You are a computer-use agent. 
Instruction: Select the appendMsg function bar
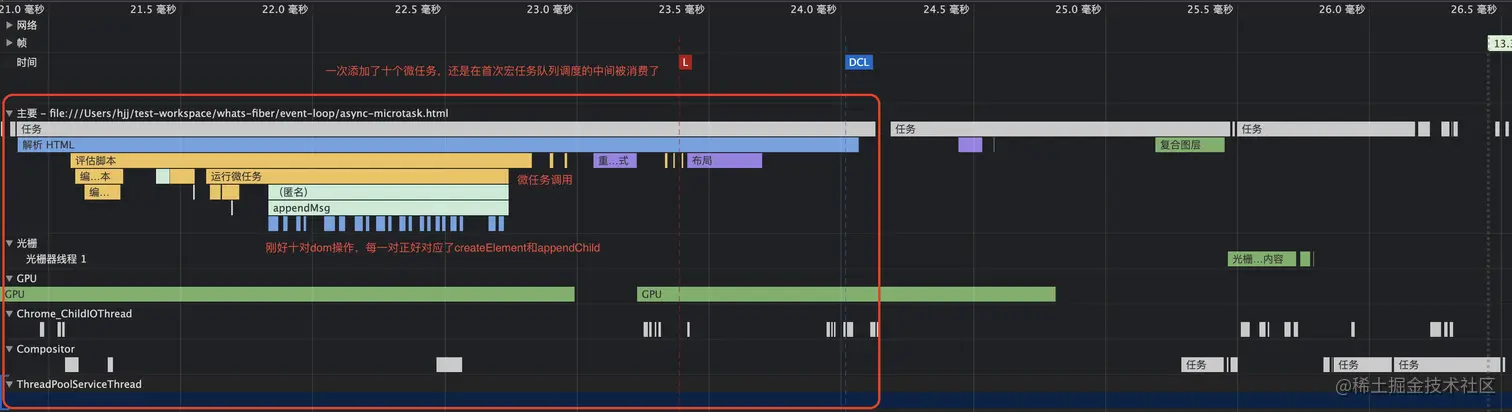click(x=388, y=208)
